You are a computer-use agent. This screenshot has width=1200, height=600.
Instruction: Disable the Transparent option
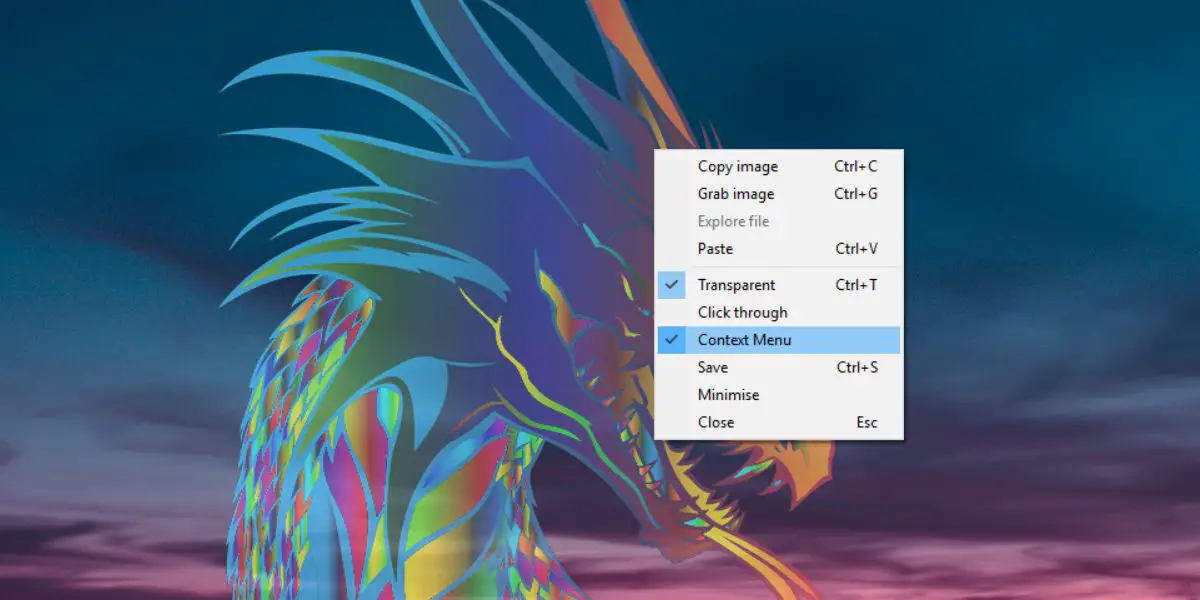tap(778, 285)
